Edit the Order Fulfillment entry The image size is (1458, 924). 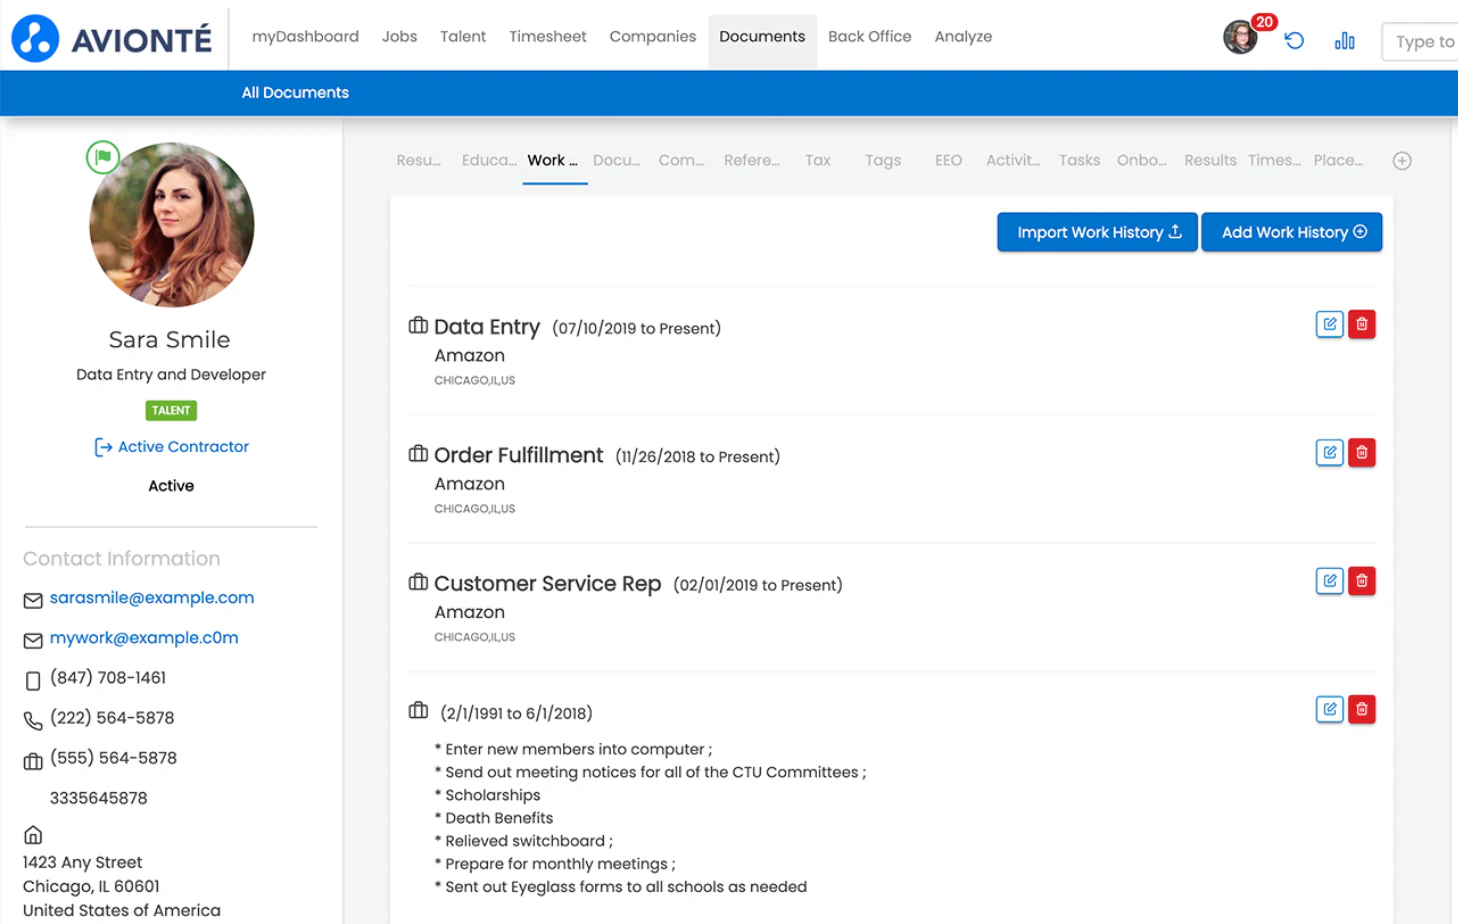tap(1329, 453)
